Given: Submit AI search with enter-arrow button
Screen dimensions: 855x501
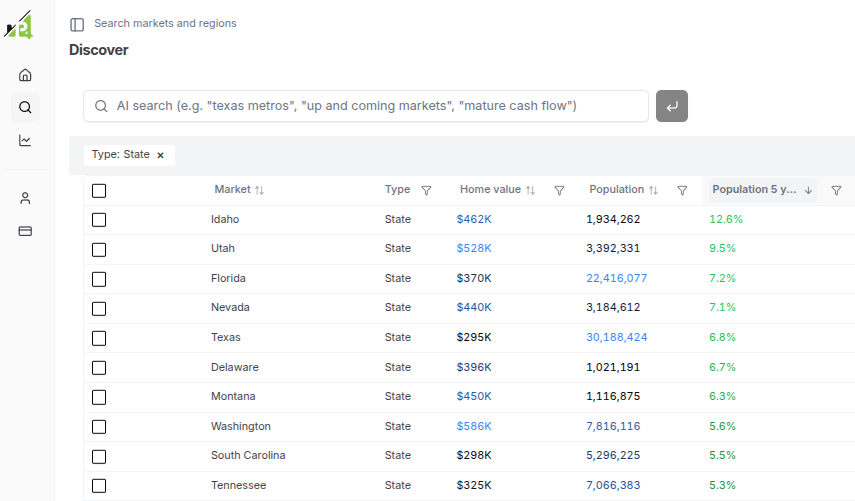Looking at the screenshot, I should pos(672,106).
